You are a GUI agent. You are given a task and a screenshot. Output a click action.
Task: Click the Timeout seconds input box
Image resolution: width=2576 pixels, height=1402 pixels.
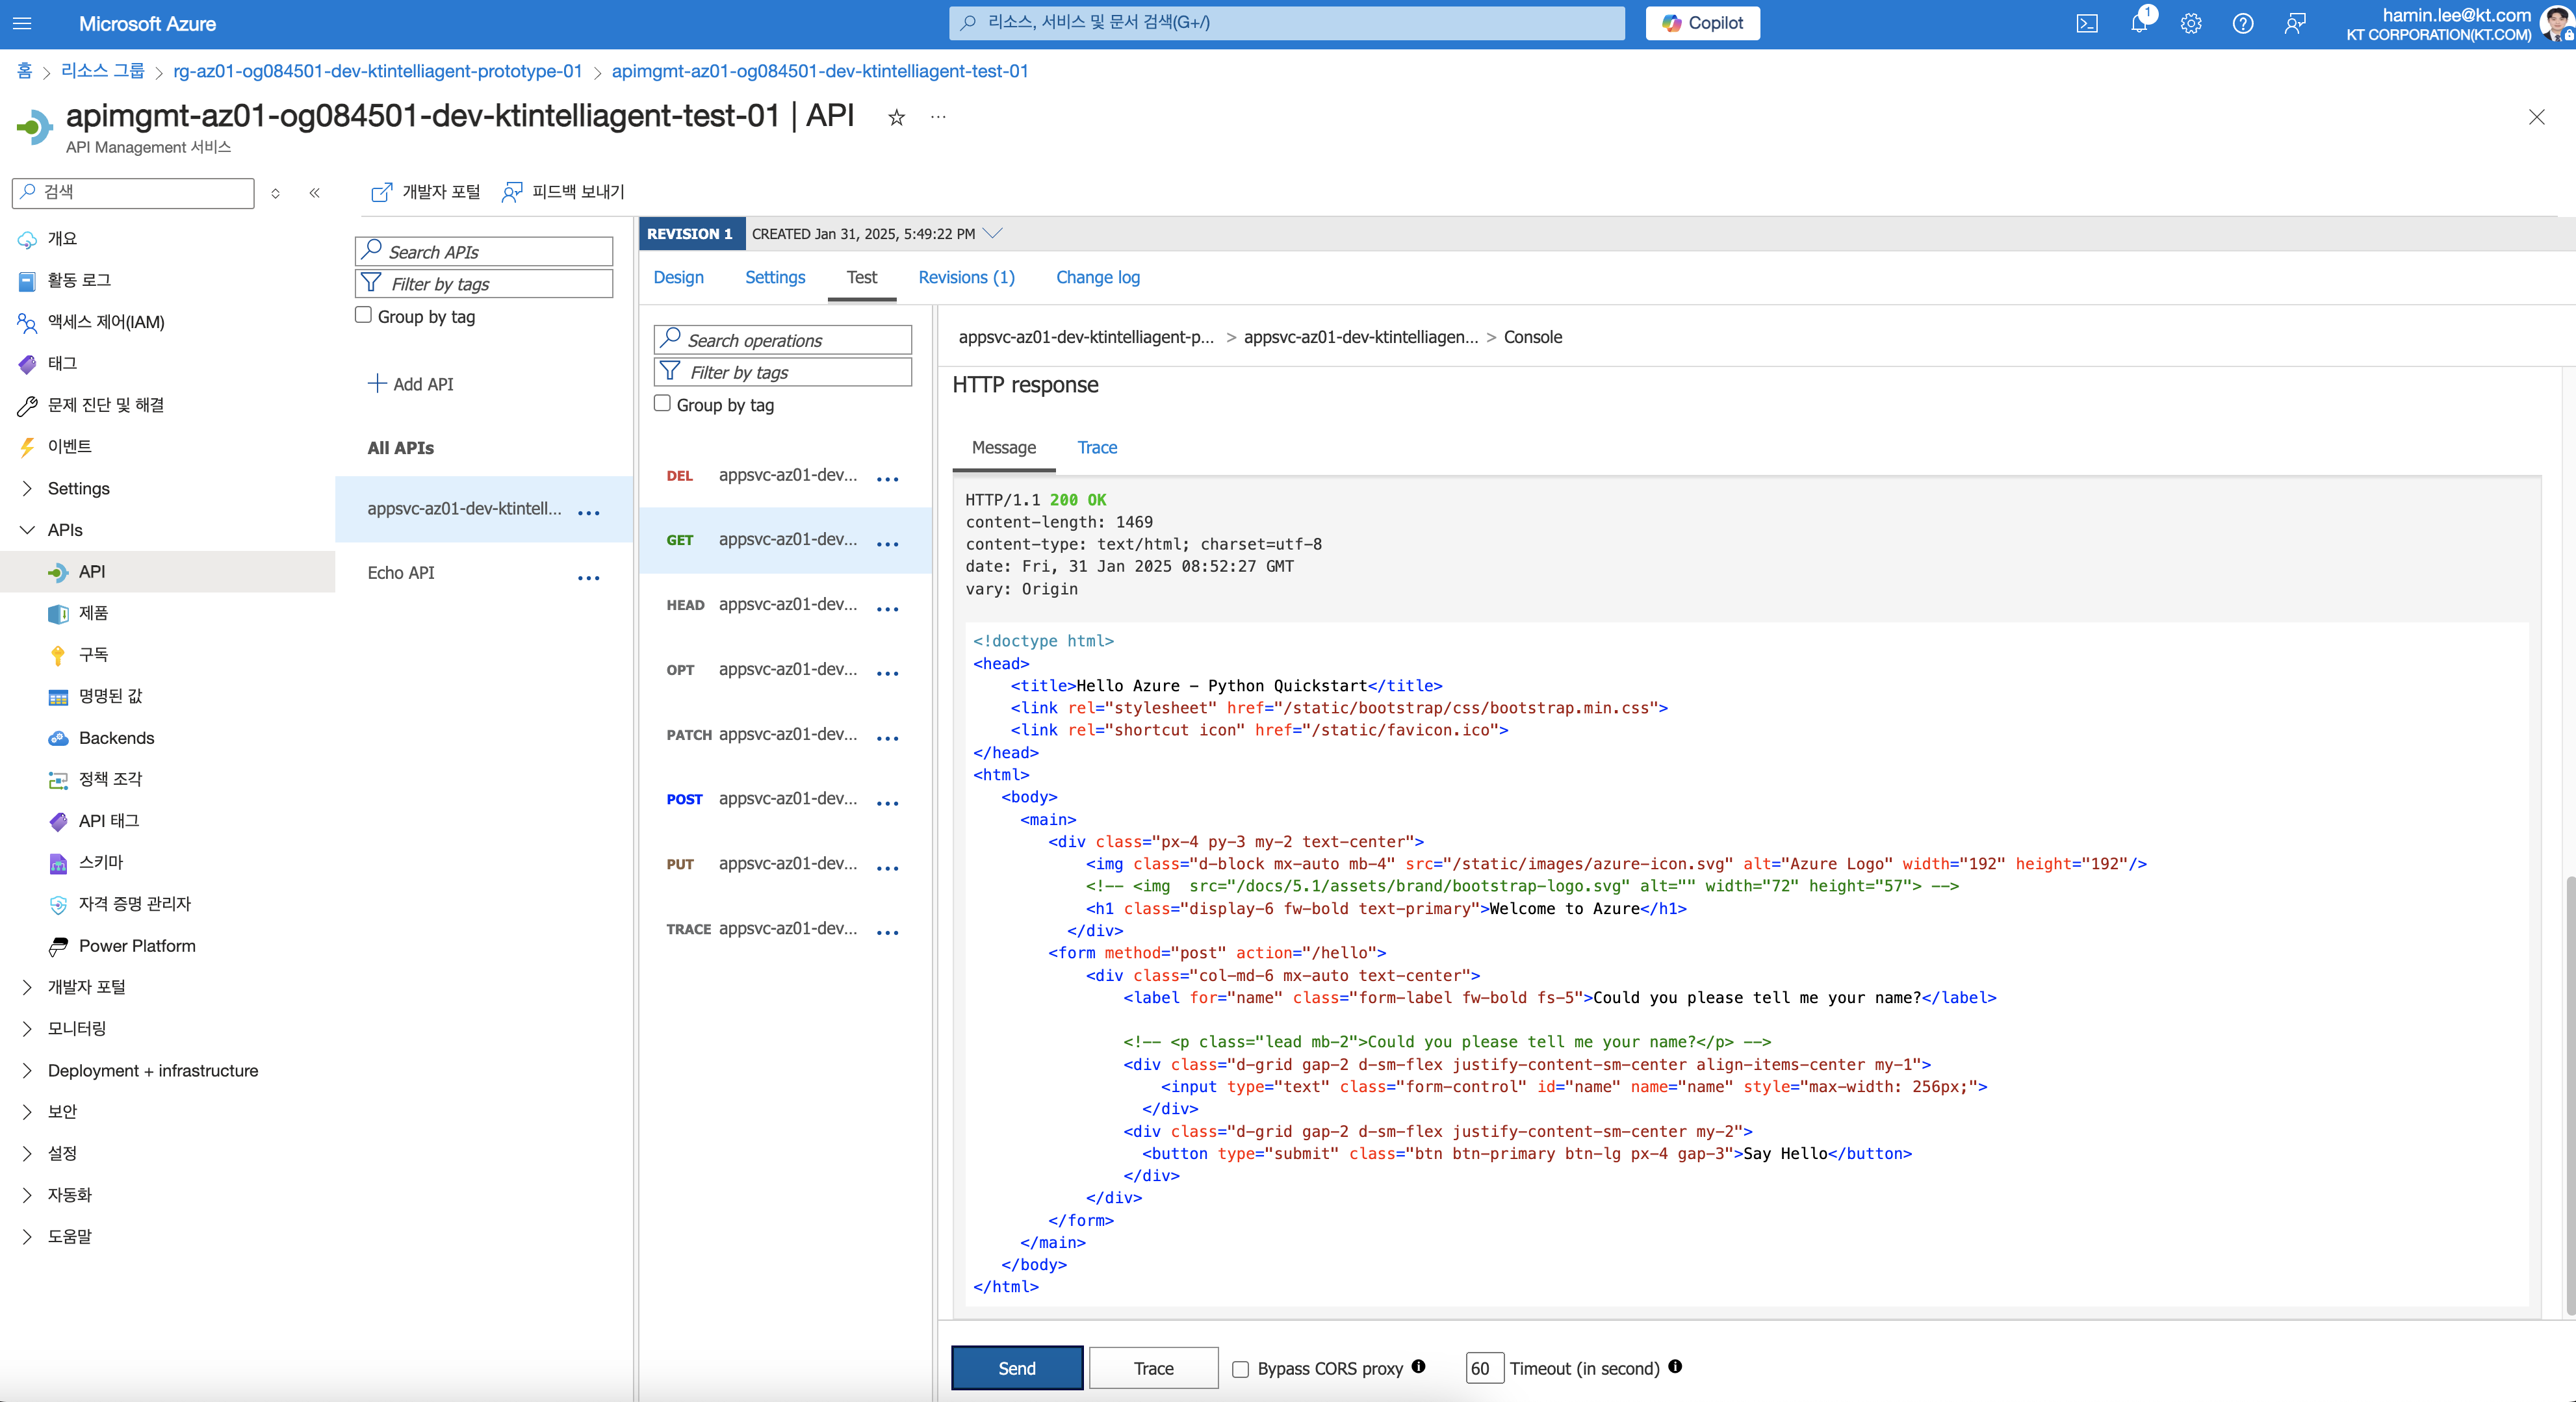(1485, 1368)
